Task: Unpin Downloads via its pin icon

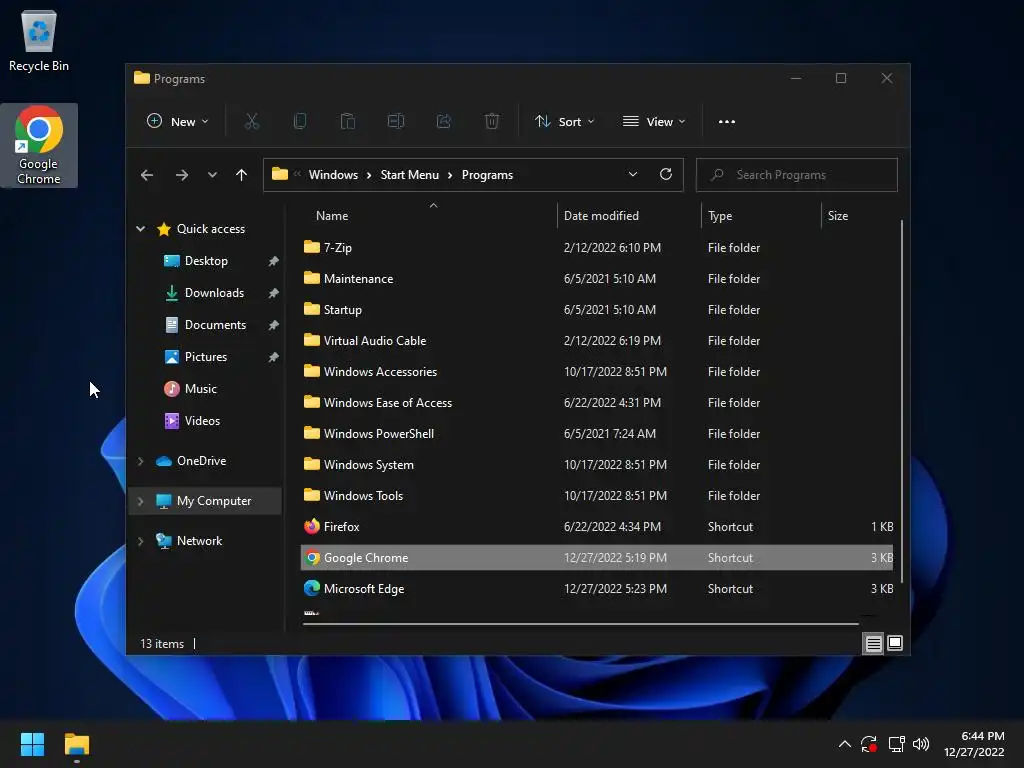Action: pos(274,293)
